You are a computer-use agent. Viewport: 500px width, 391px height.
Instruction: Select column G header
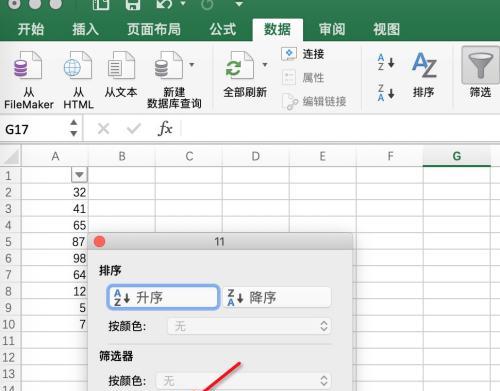point(457,156)
